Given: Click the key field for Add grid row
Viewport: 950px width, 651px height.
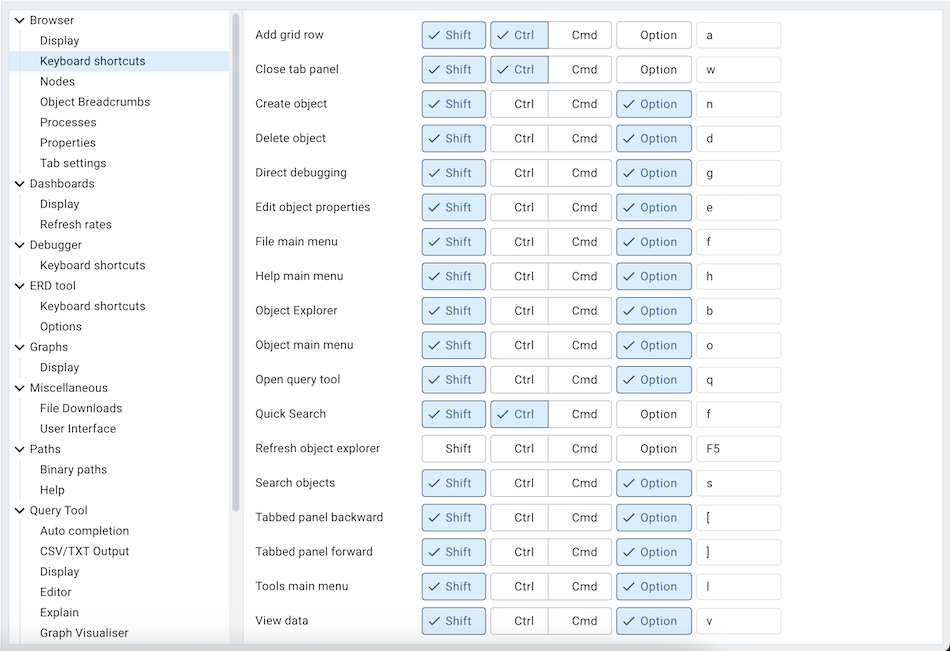Looking at the screenshot, I should [x=738, y=34].
